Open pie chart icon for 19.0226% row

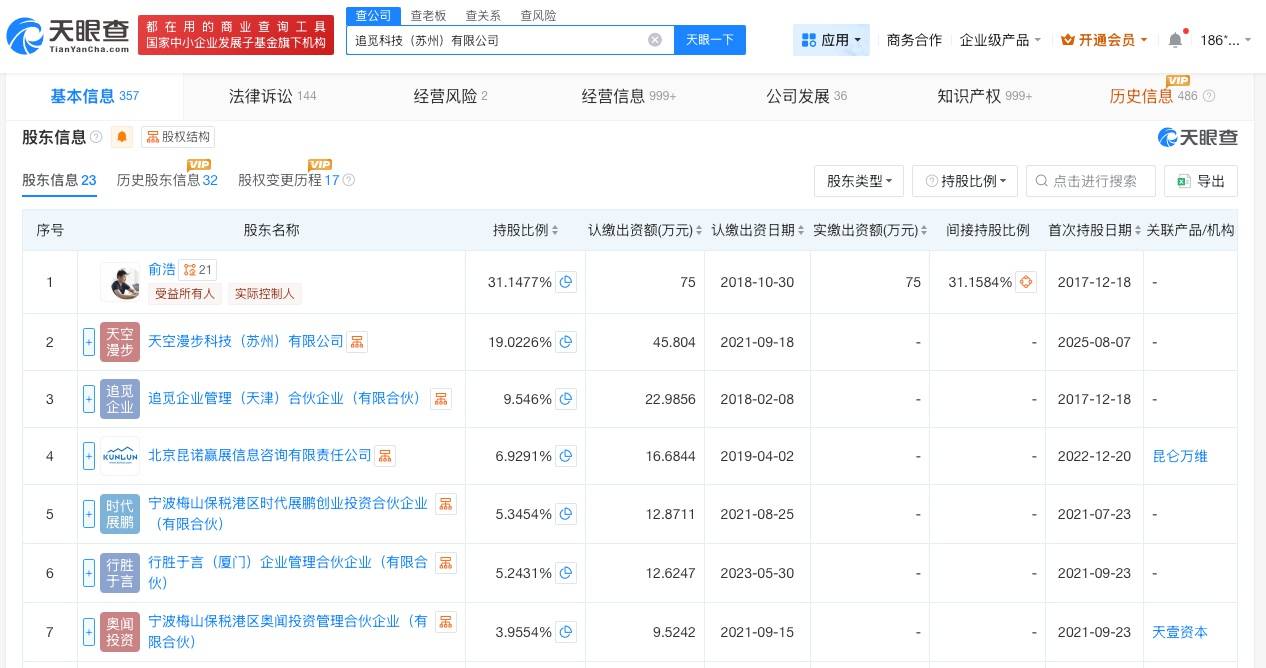click(566, 342)
